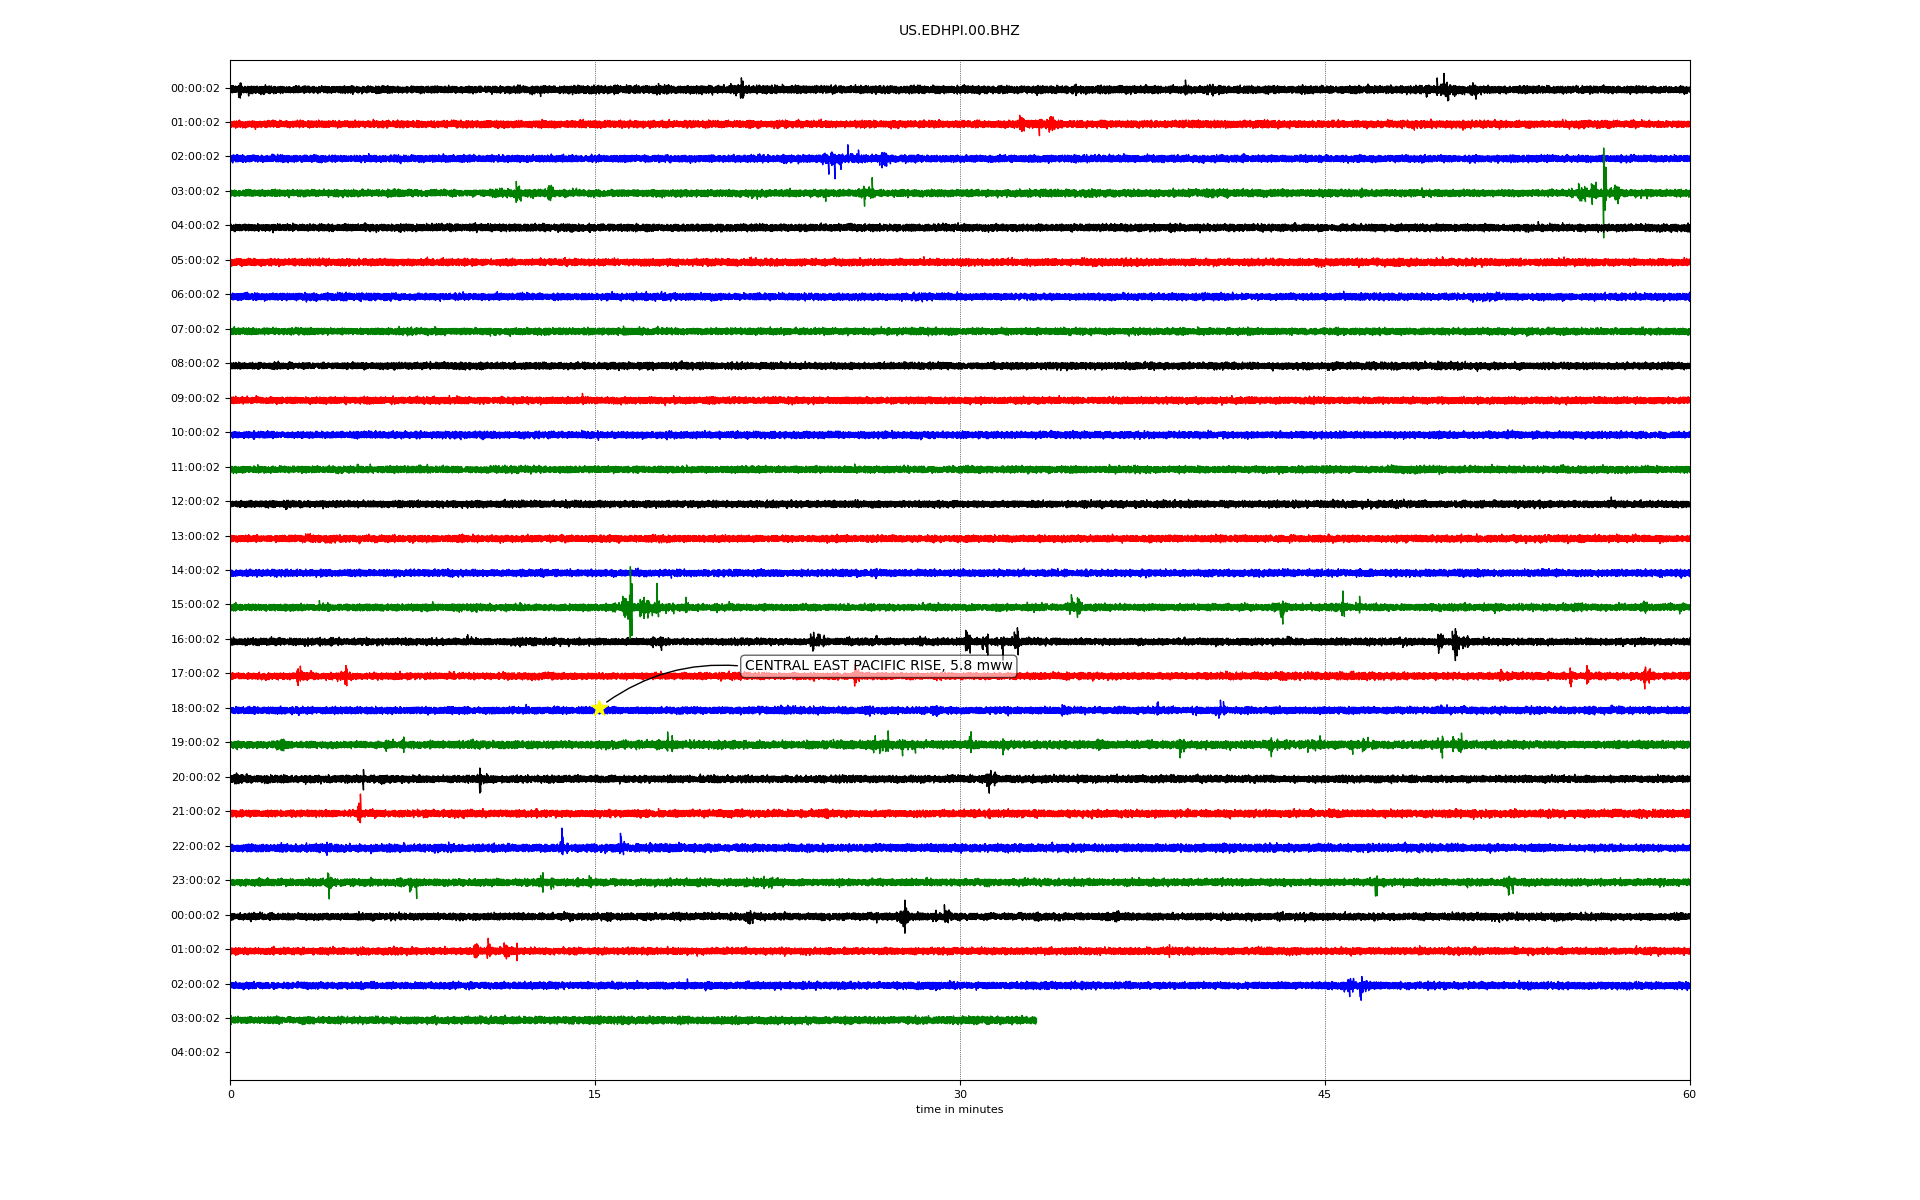Viewport: 1920px width, 1200px height.
Task: Click the end of the partial green trace at bottom
Action: [1034, 1020]
